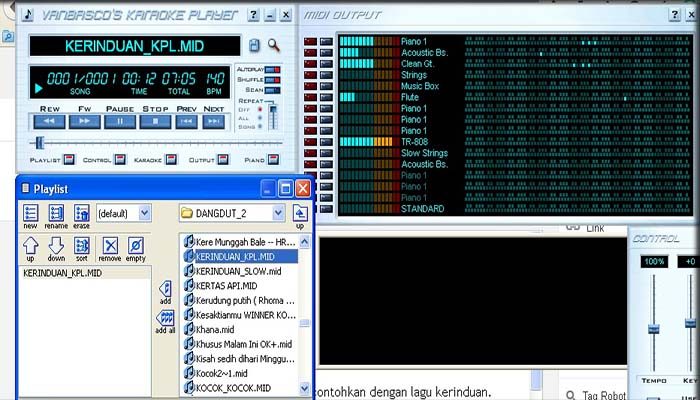Toggle the Control window button

click(120, 159)
